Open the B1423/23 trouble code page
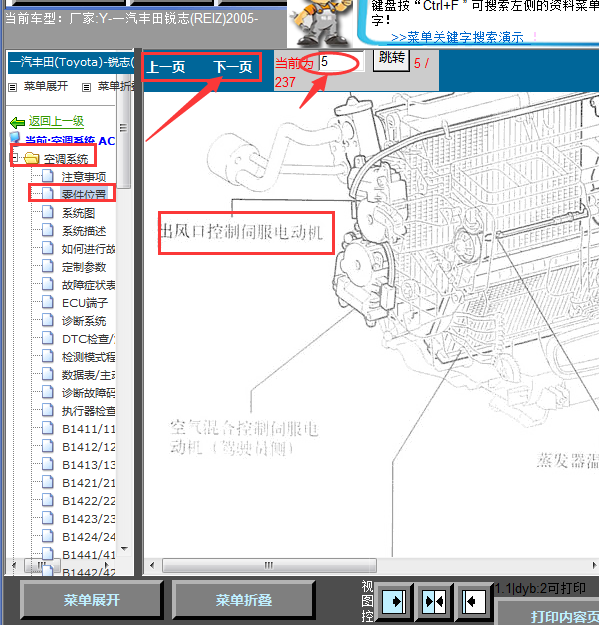Viewport: 599px width, 625px height. point(88,519)
